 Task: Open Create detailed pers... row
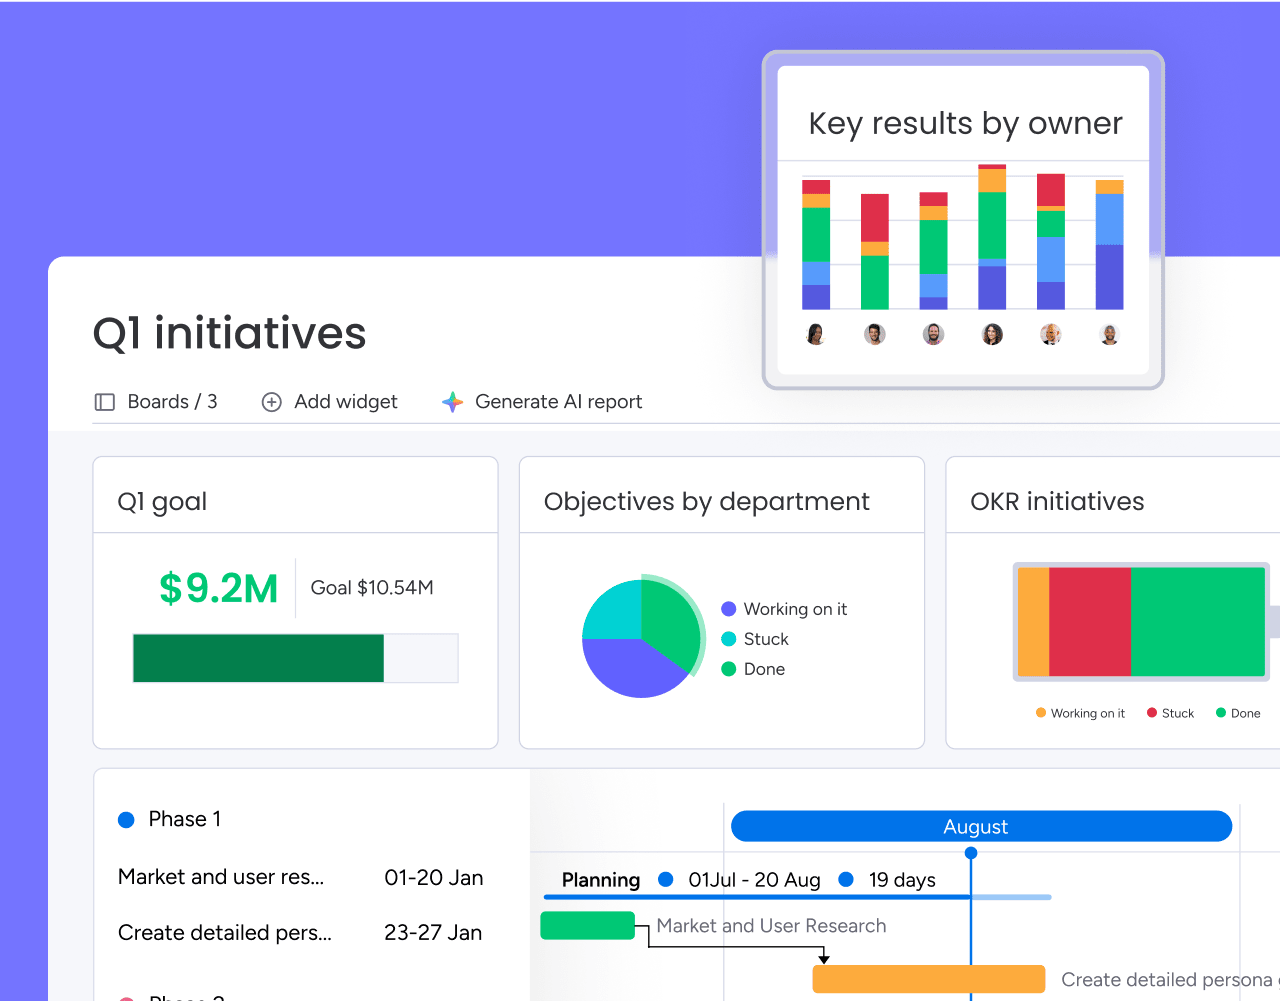[x=225, y=933]
